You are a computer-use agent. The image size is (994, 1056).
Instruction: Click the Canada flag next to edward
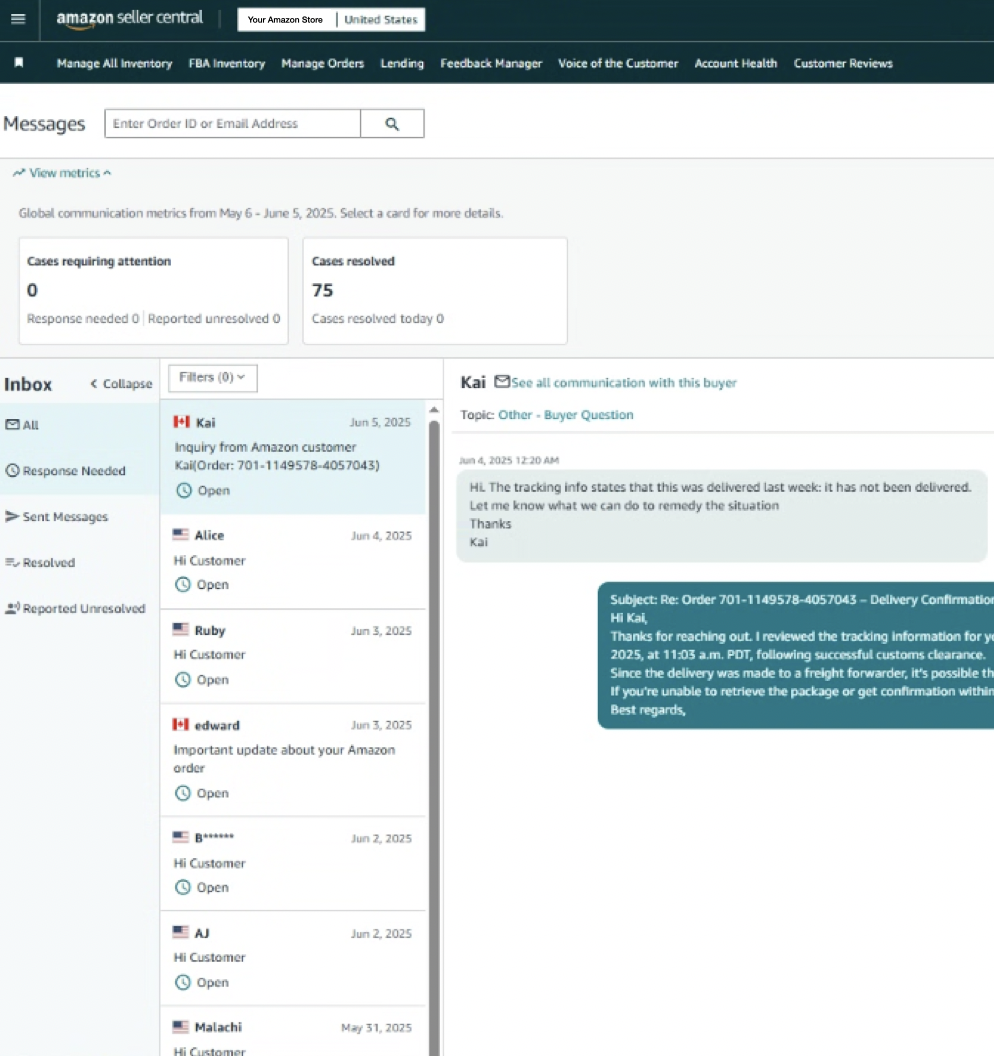[180, 724]
